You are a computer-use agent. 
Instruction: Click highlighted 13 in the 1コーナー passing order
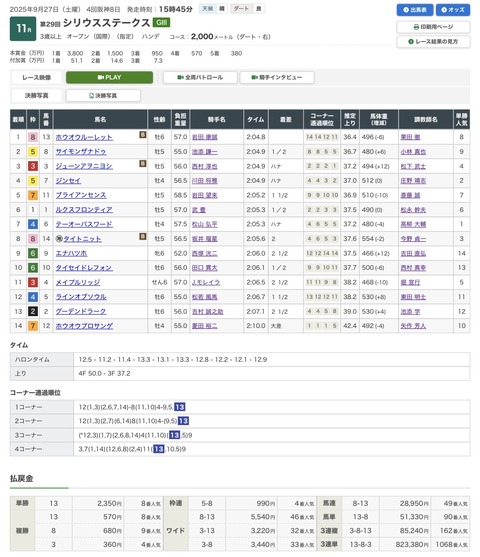click(180, 407)
